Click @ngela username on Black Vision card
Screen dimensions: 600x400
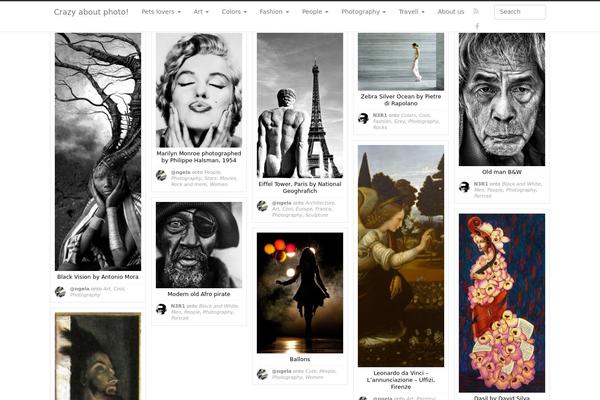point(80,289)
